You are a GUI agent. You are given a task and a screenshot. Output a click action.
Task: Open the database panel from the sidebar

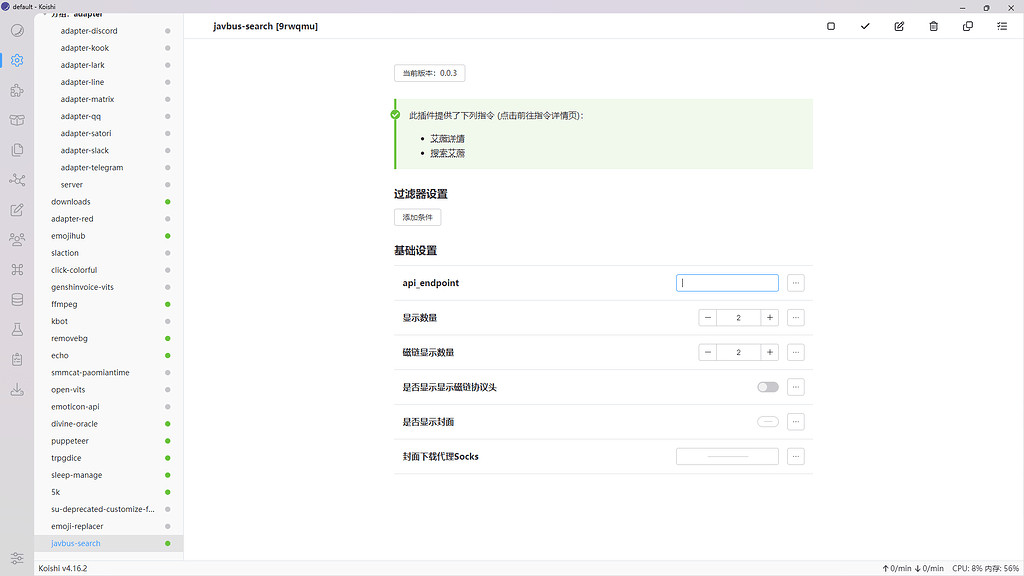[x=16, y=300]
